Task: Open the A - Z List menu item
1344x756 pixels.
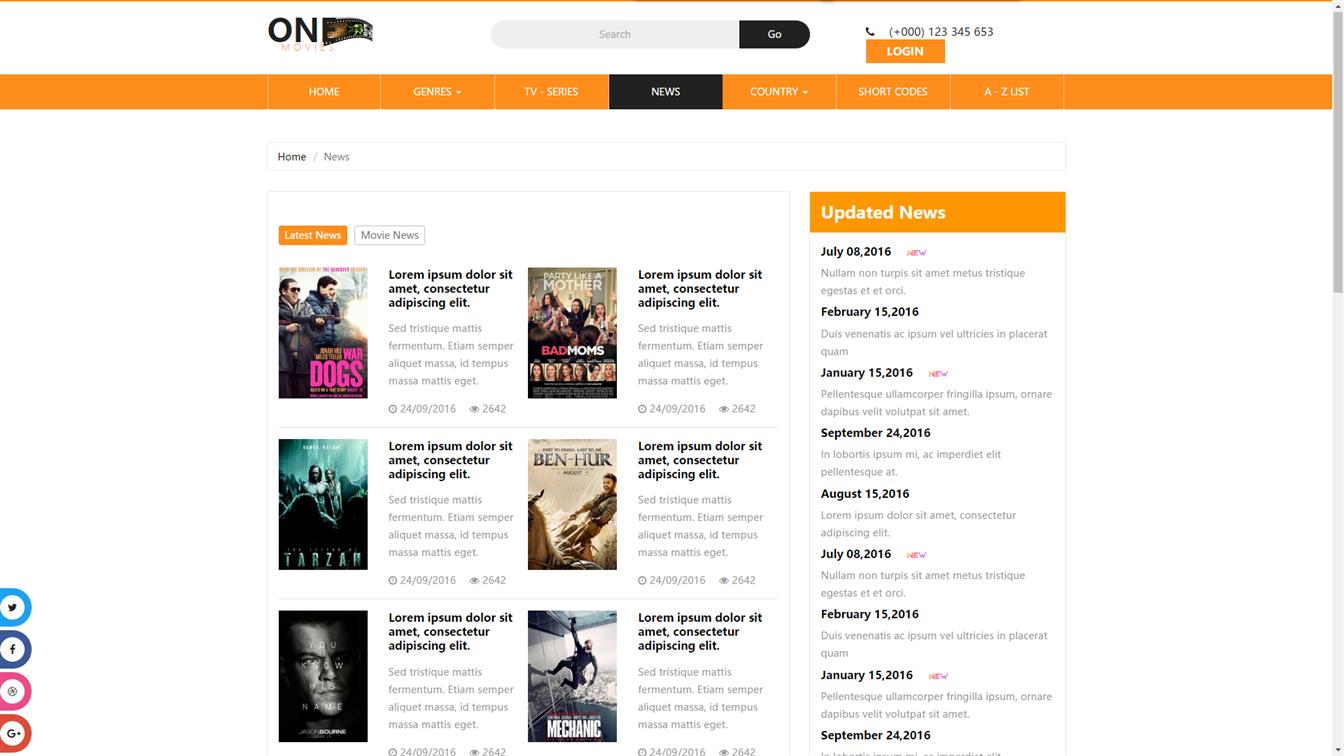Action: pos(1007,92)
